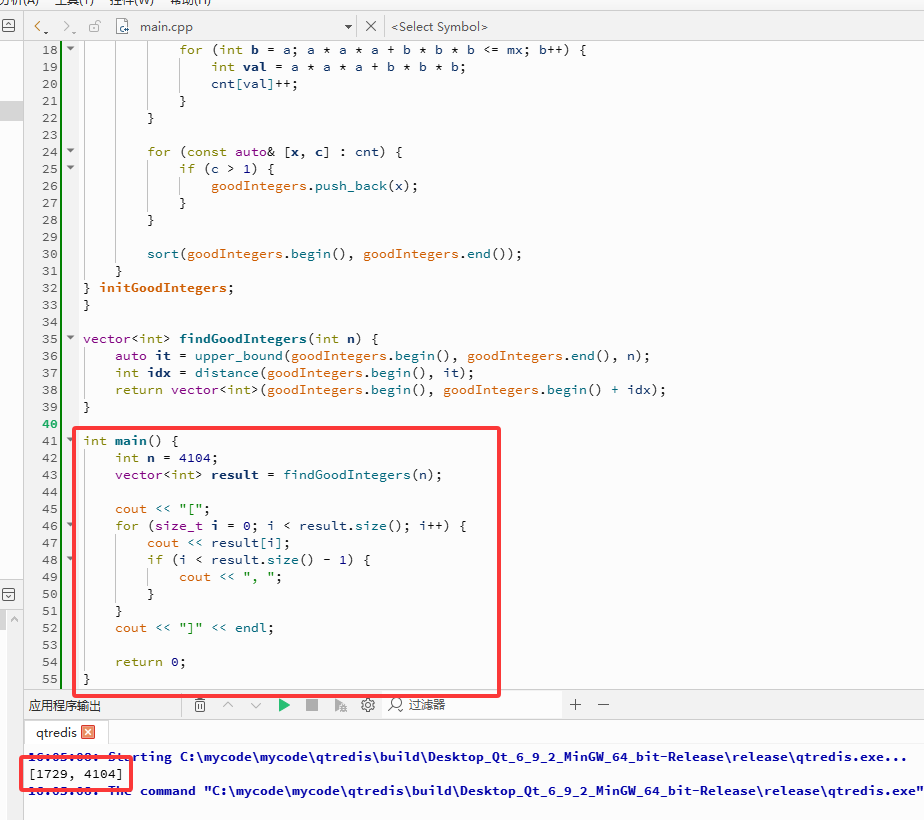Viewport: 924px width, 820px height.
Task: Collapse main function fold at line 41
Action: [71, 439]
